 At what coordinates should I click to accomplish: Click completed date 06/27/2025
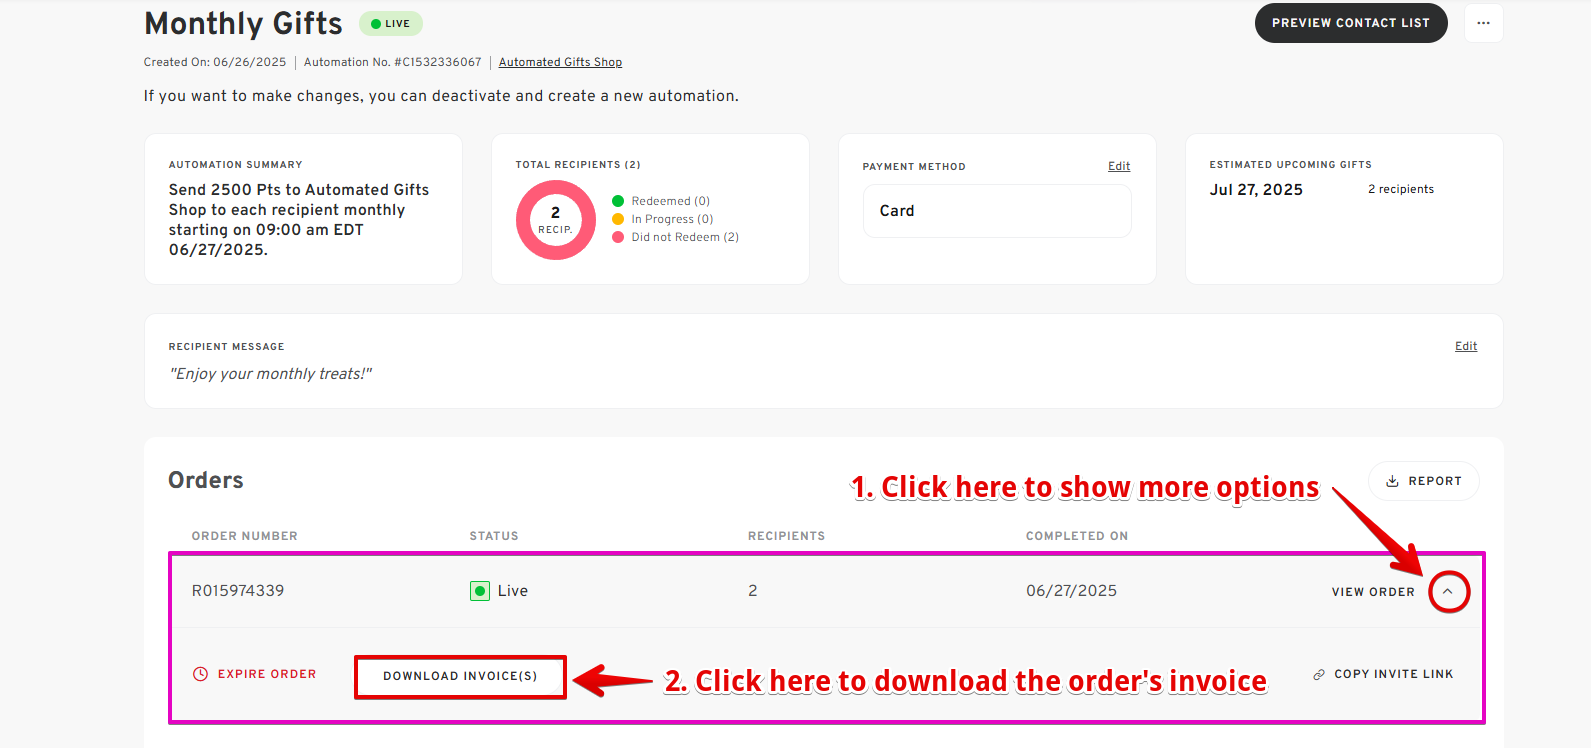(1071, 591)
